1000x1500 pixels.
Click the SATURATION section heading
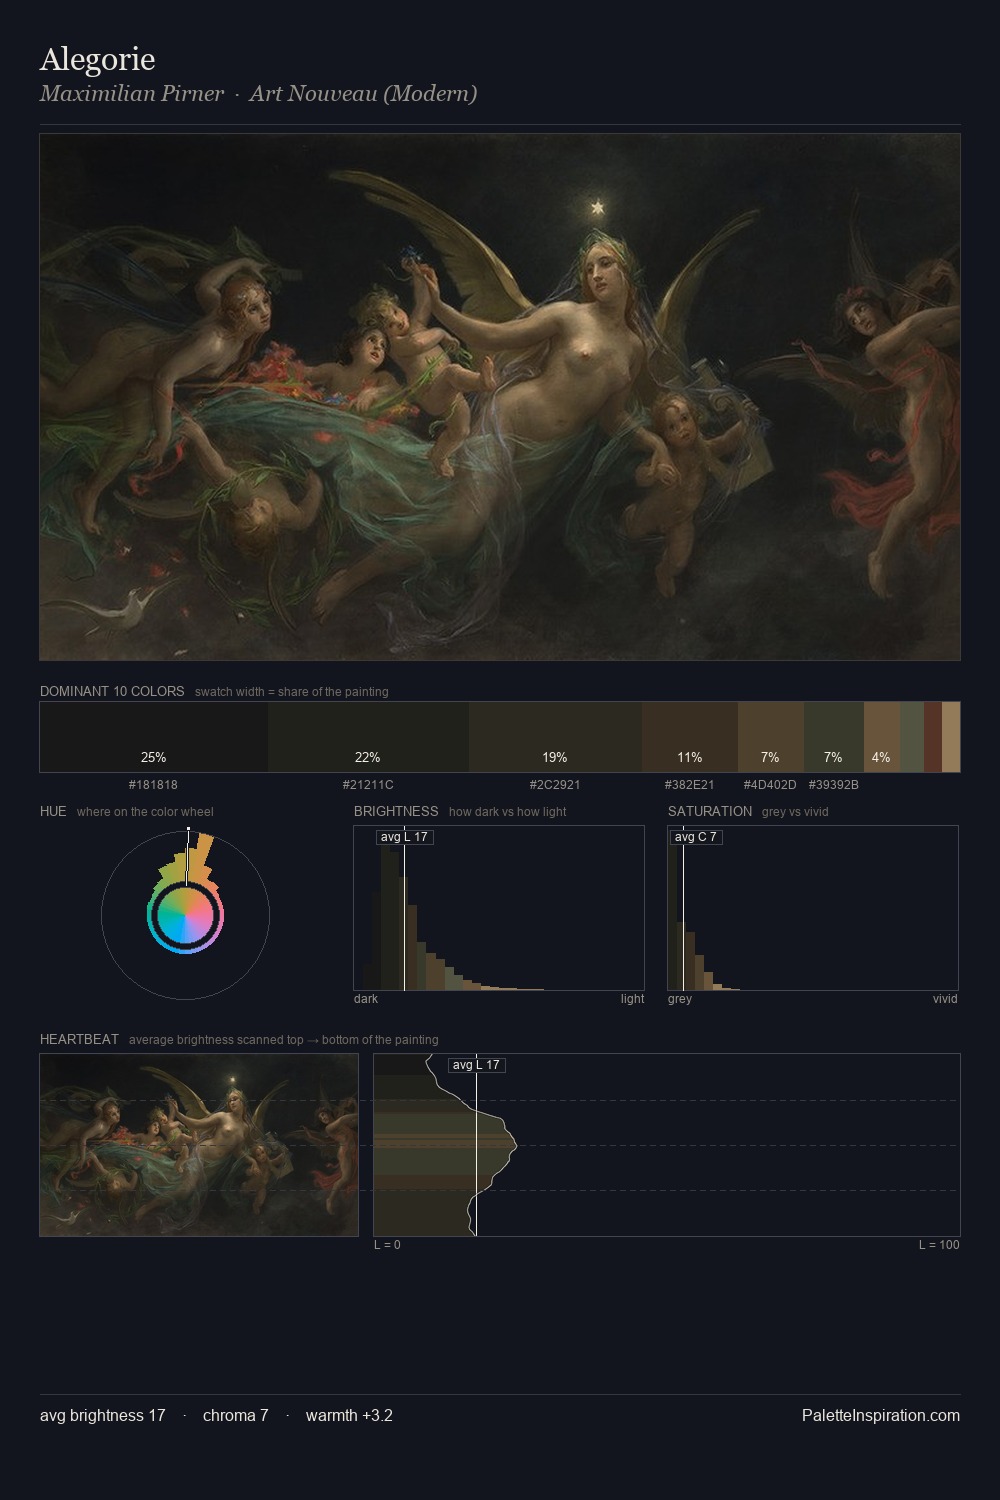click(x=710, y=811)
